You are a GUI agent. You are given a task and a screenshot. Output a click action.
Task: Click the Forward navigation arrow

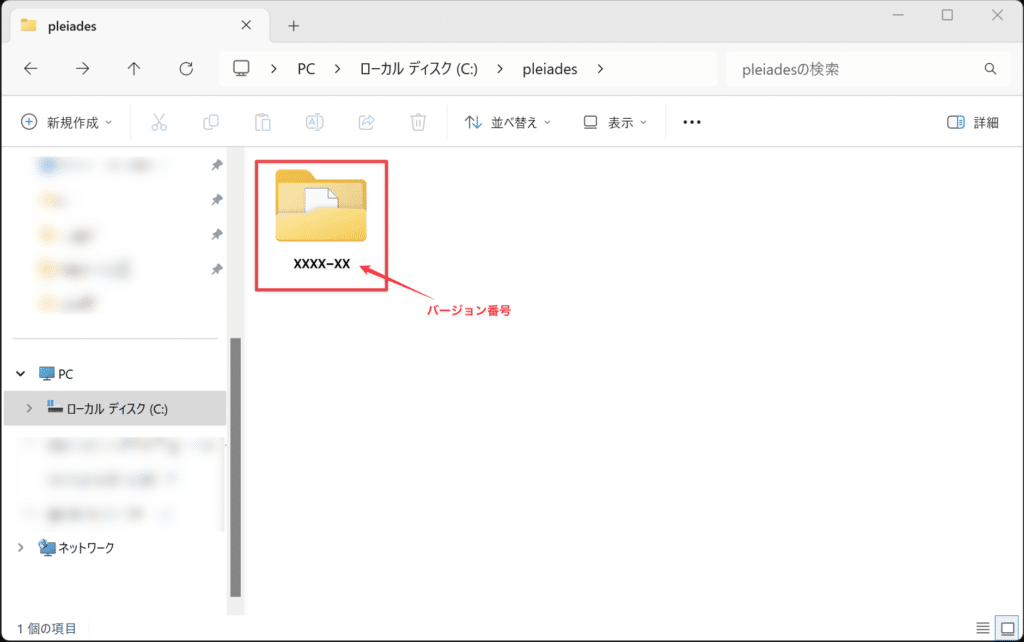click(83, 69)
